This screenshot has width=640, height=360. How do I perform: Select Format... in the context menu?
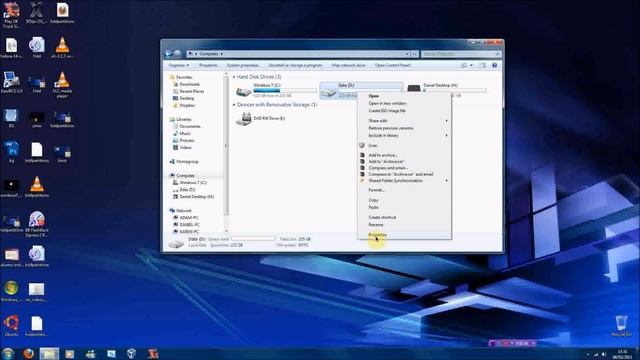[x=376, y=190]
